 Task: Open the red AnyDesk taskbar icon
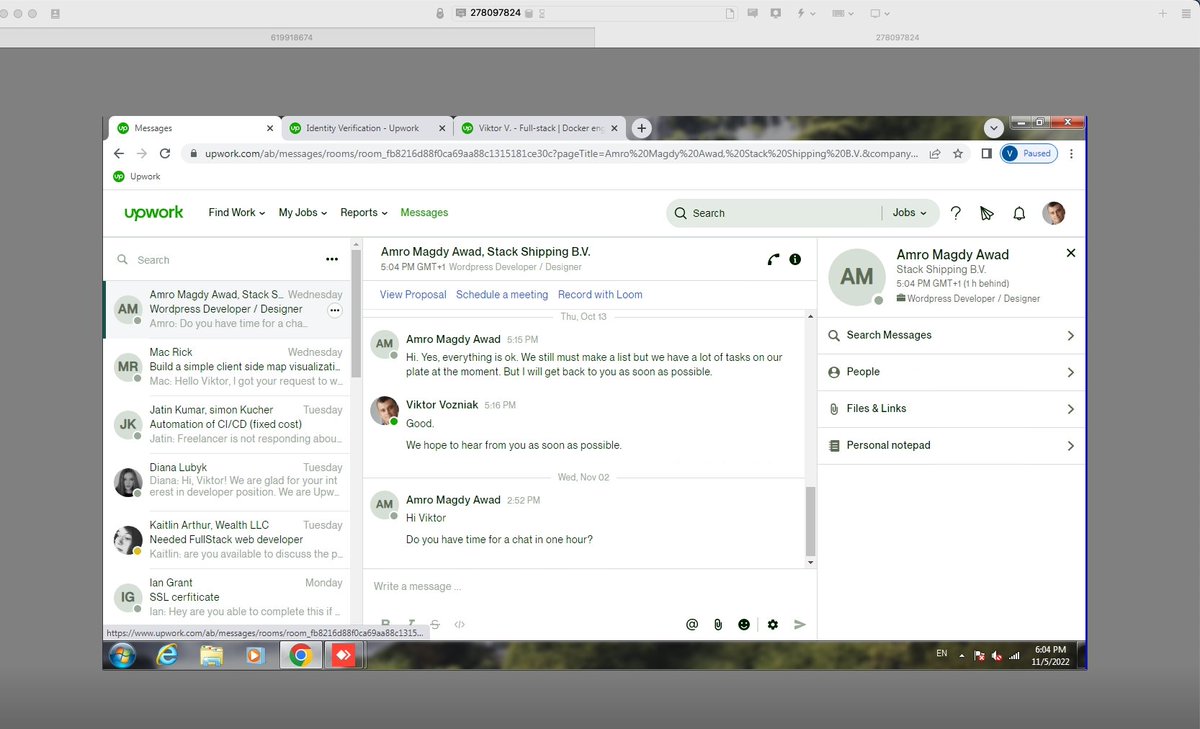click(344, 656)
